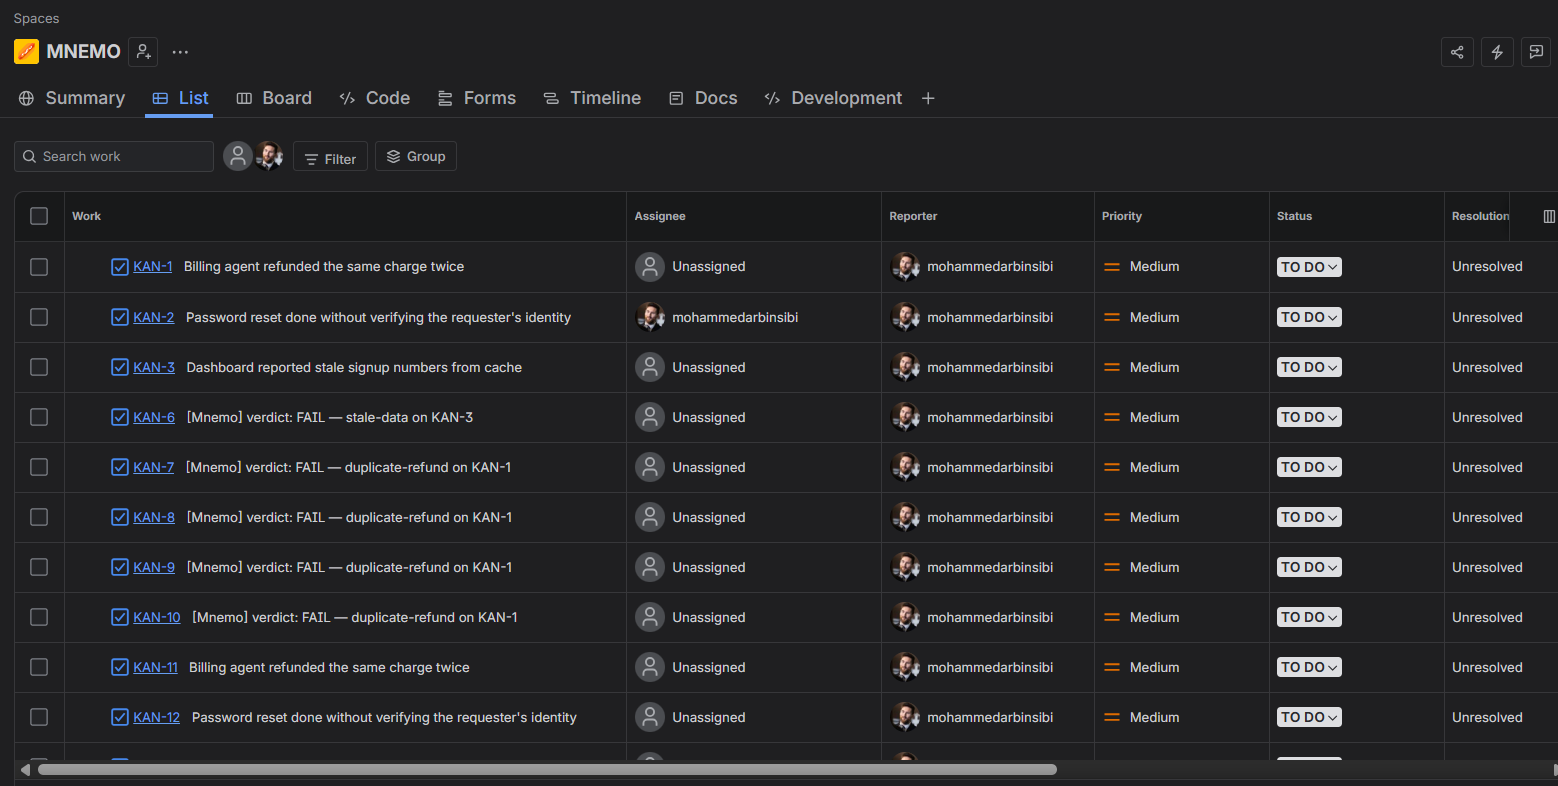This screenshot has width=1558, height=786.
Task: Open the TO DO status dropdown for KAN-1
Action: (x=1309, y=267)
